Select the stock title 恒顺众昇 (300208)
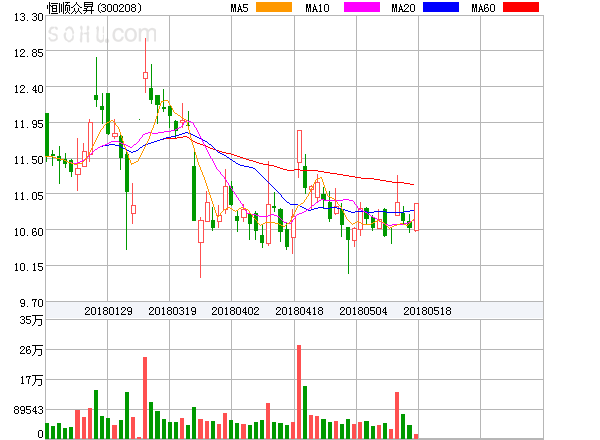The image size is (600, 440). tap(94, 8)
